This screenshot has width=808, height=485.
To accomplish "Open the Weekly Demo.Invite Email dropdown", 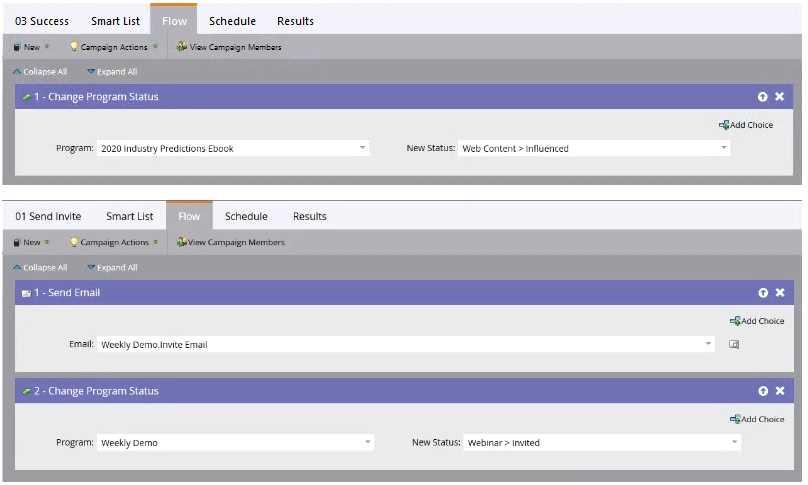I will (x=709, y=344).
